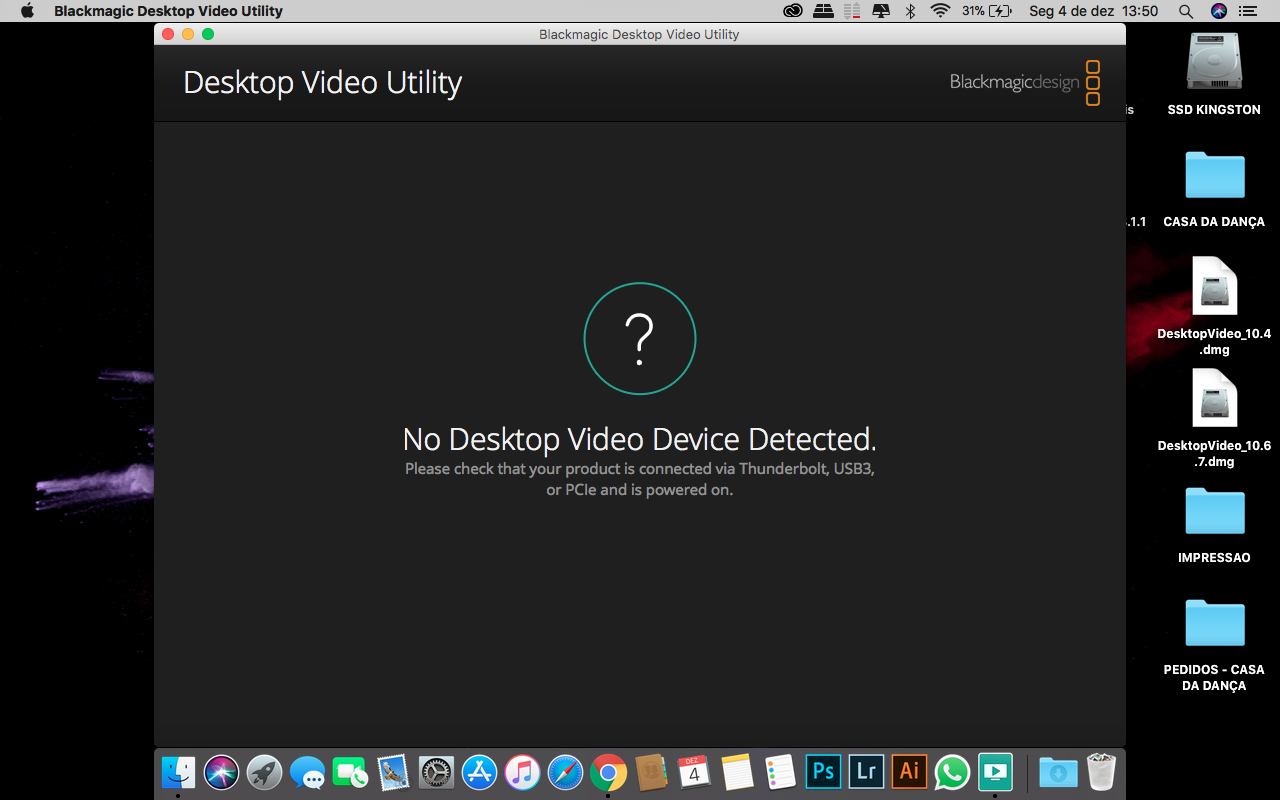Select DesktopVideo_10.4.dmg file on desktop

(x=1214, y=306)
